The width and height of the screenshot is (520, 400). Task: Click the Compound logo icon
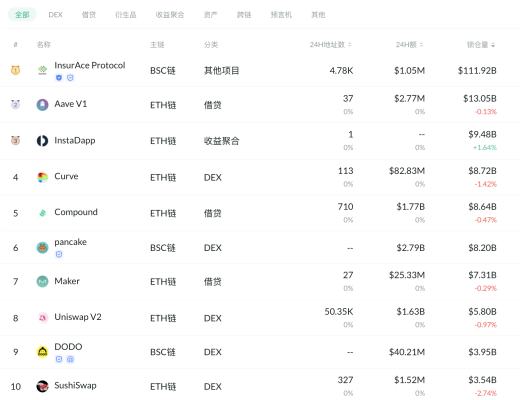point(42,213)
